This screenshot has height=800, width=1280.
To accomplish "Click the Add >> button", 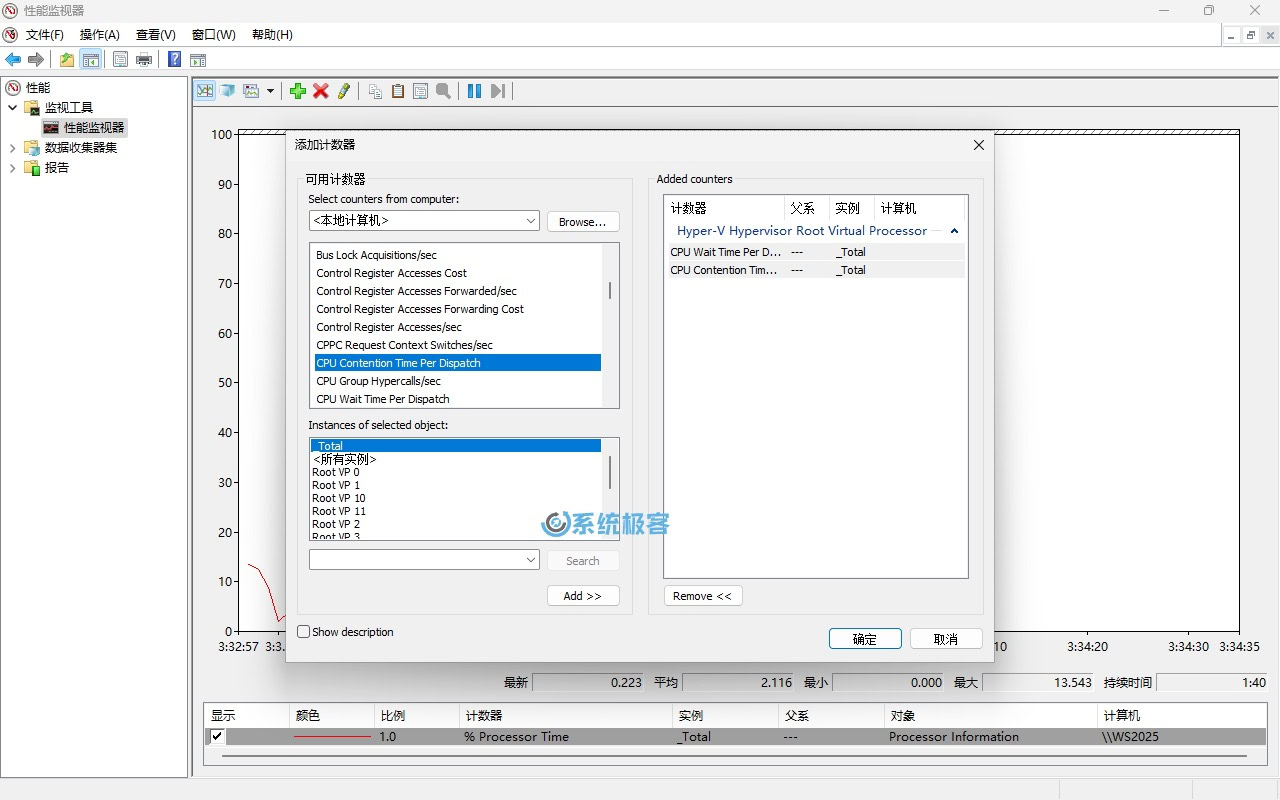I will click(x=583, y=596).
